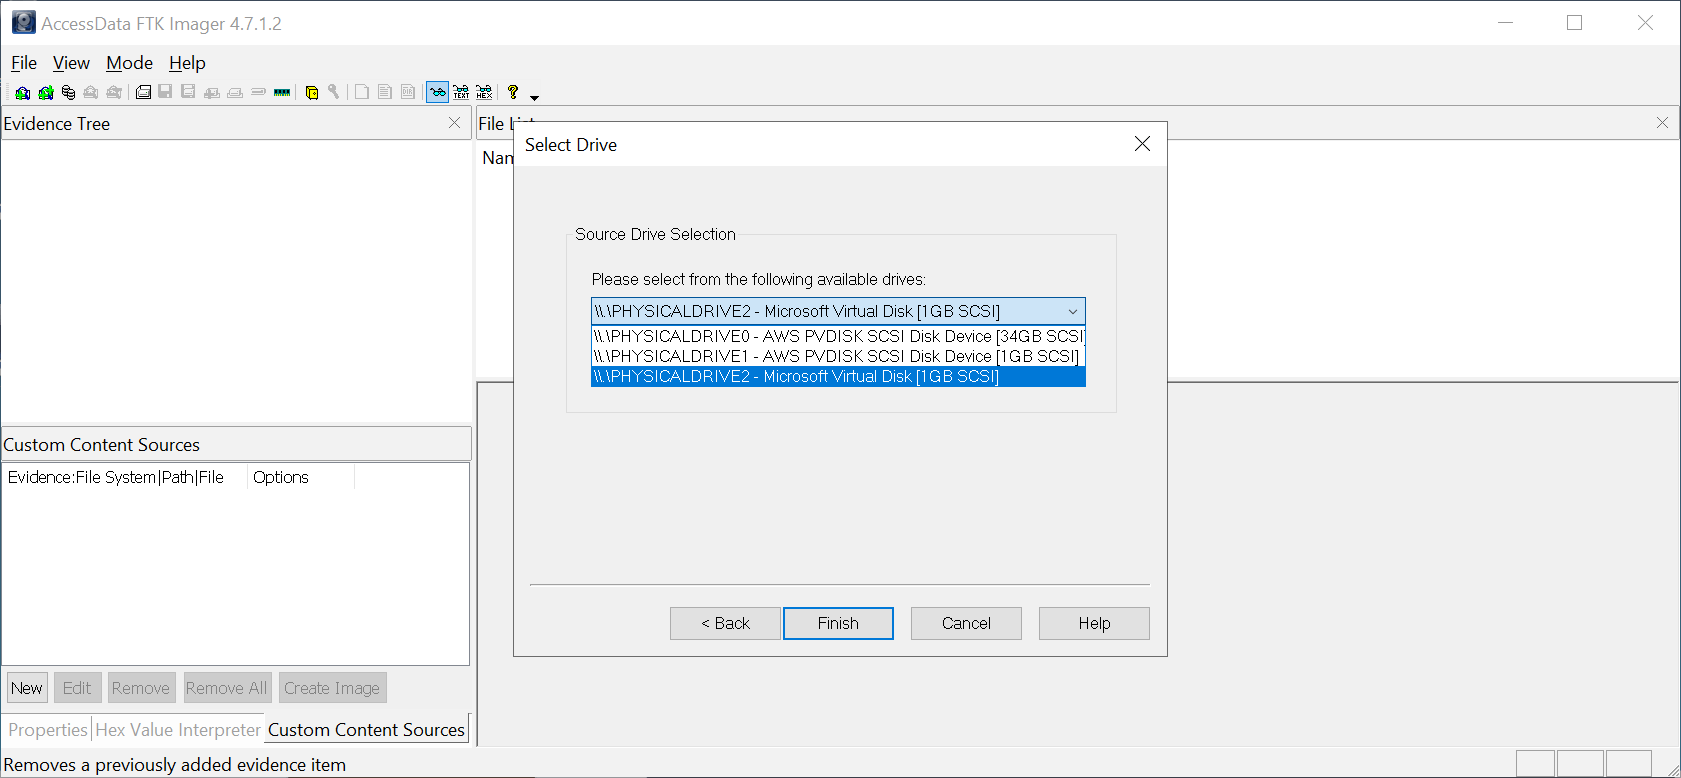Open Image Mounting from the toolbar
Viewport: 1681px width, 778px height.
(x=68, y=93)
